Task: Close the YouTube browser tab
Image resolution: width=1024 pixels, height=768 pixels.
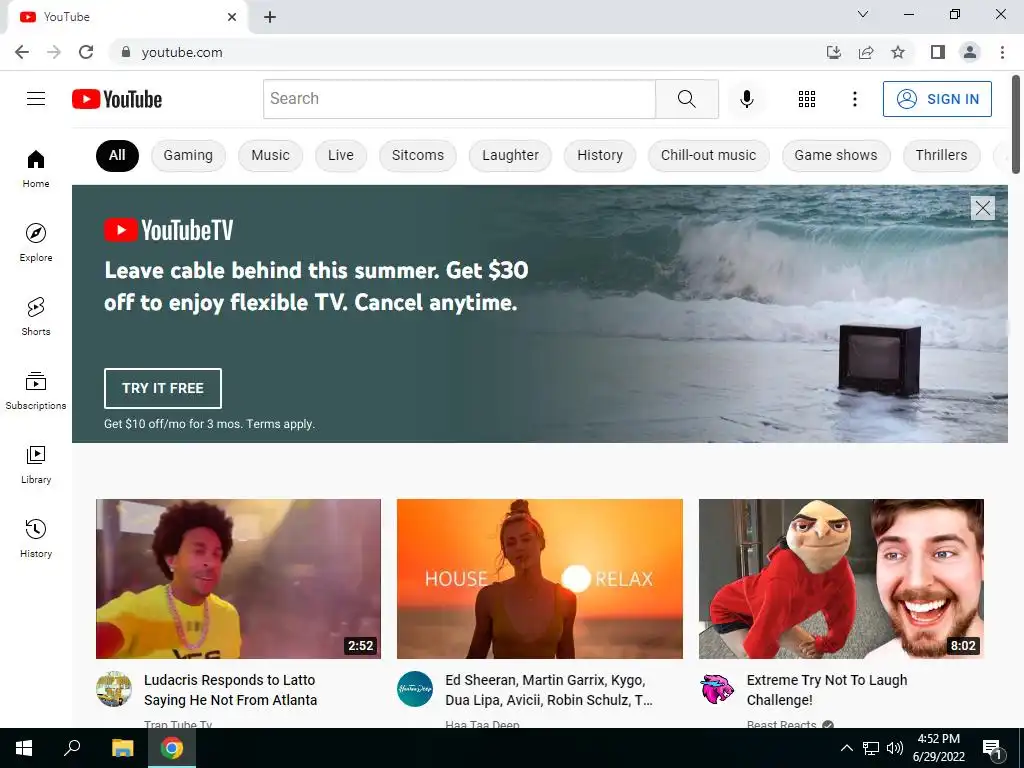Action: pyautogui.click(x=232, y=17)
